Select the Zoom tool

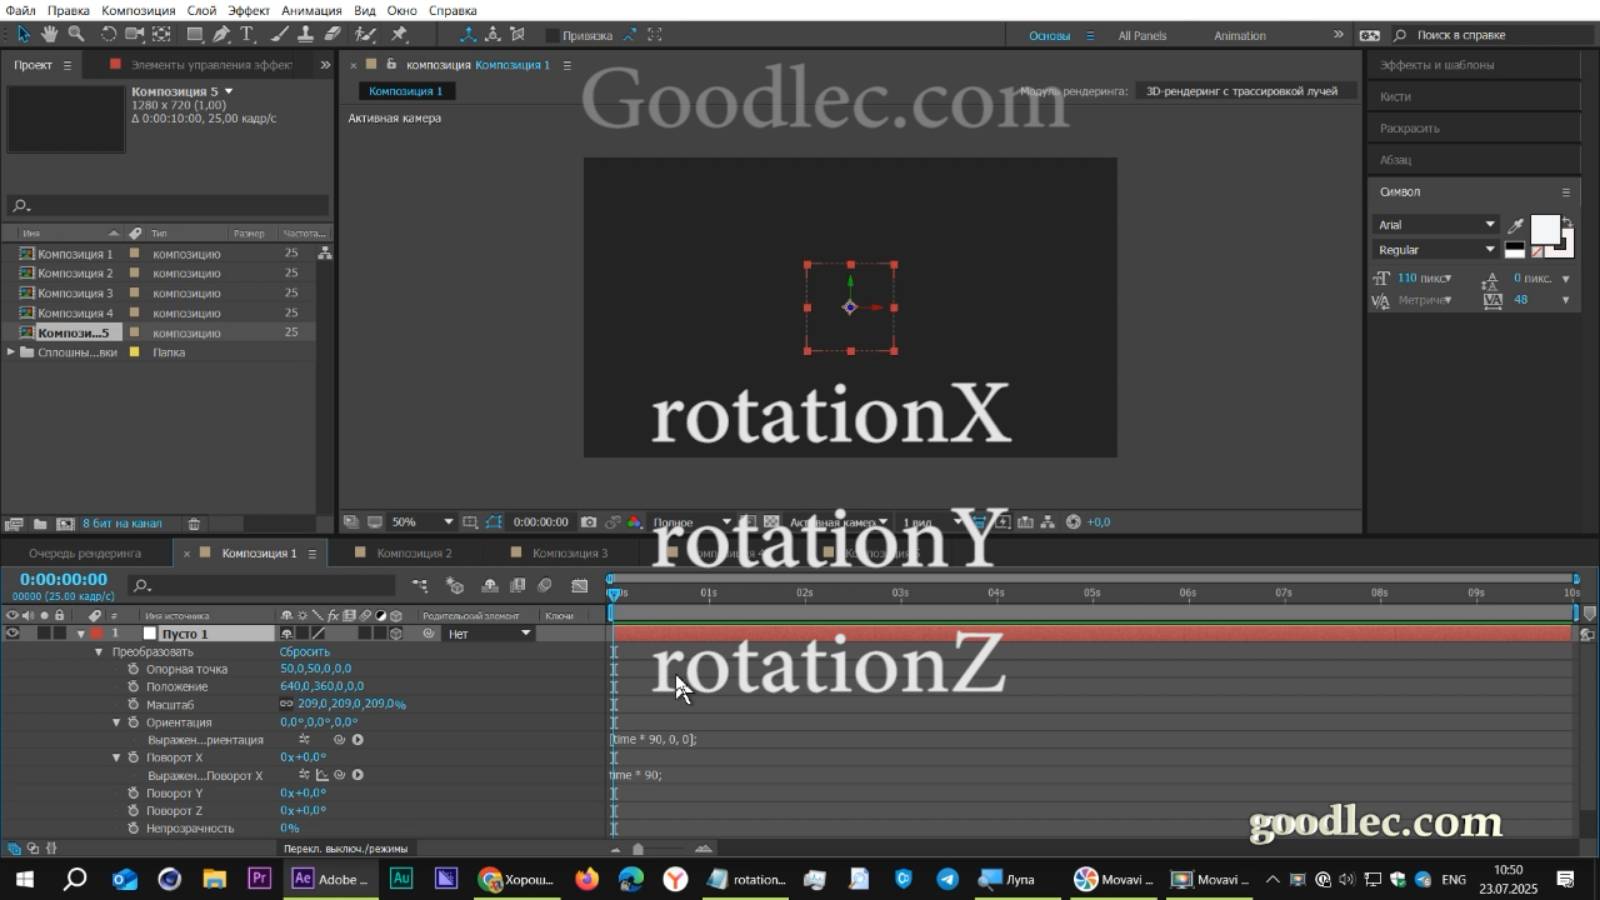coord(77,34)
